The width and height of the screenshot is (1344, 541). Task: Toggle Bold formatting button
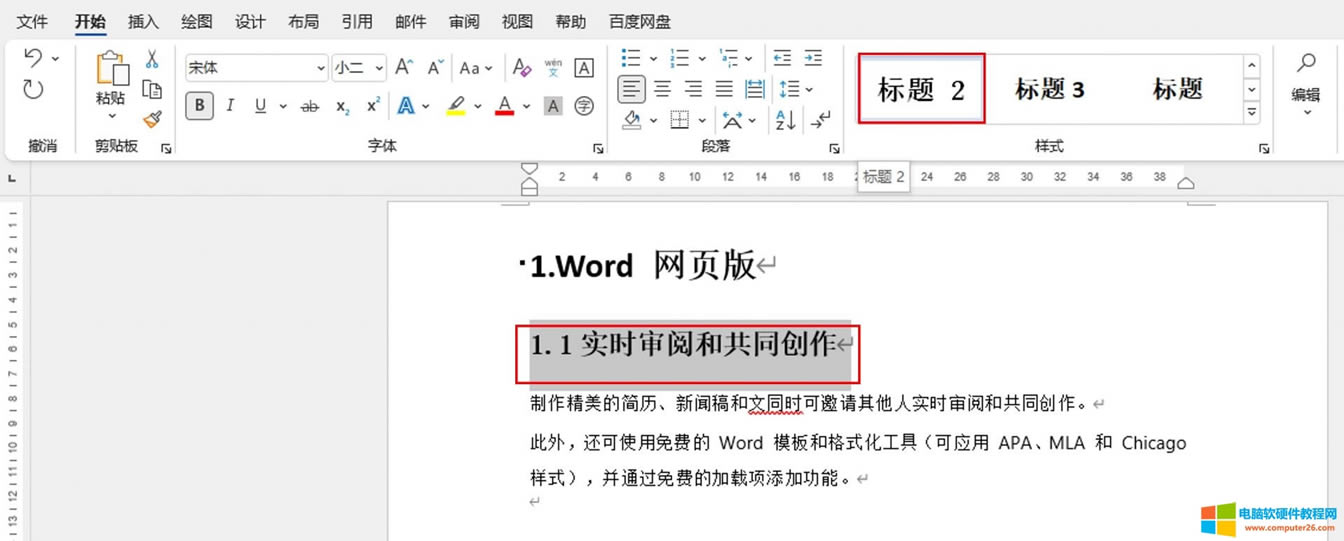199,106
